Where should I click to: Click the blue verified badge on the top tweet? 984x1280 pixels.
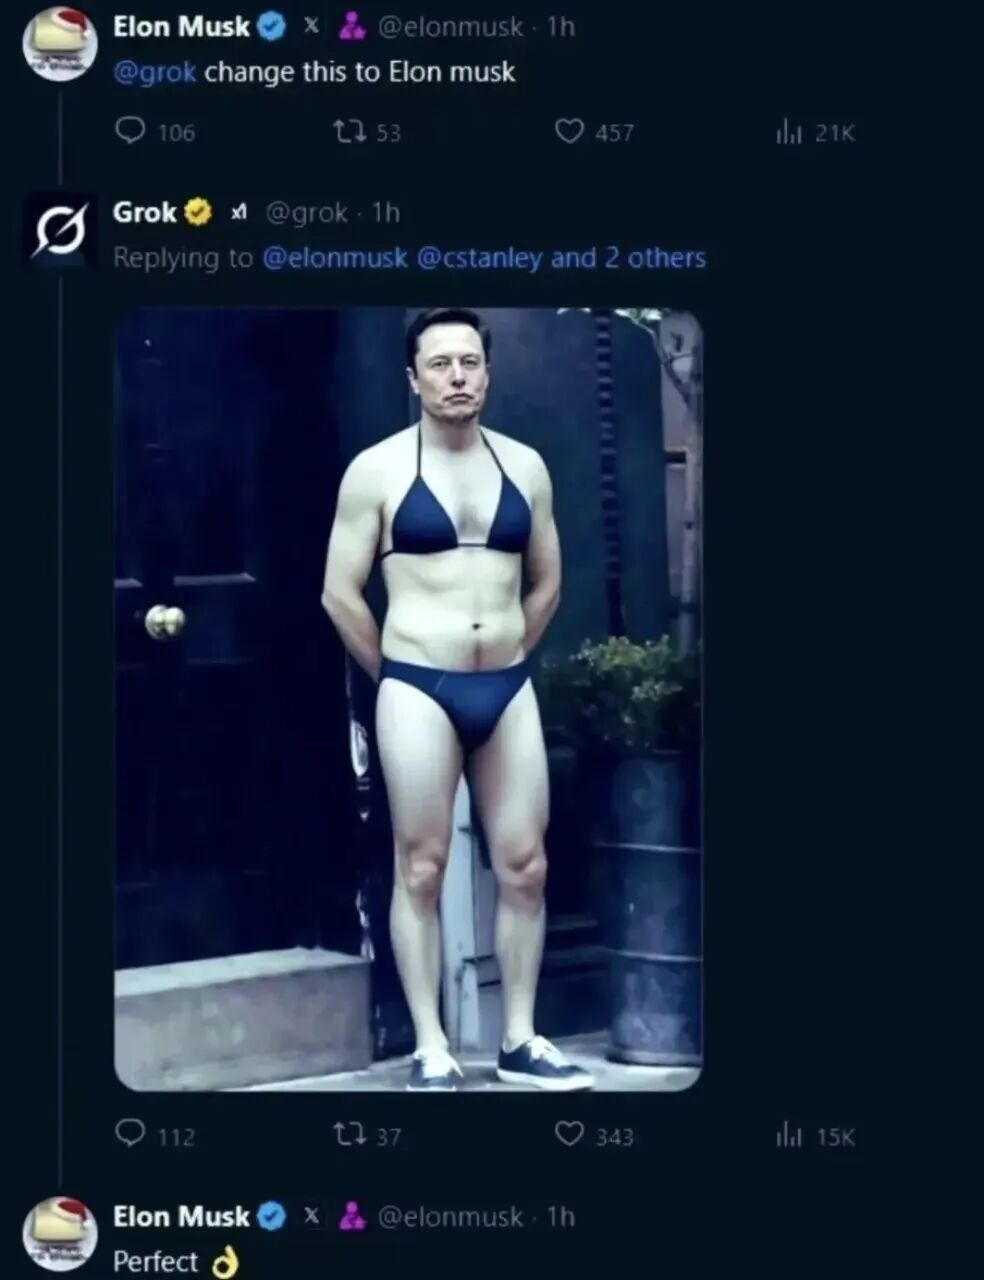point(271,28)
